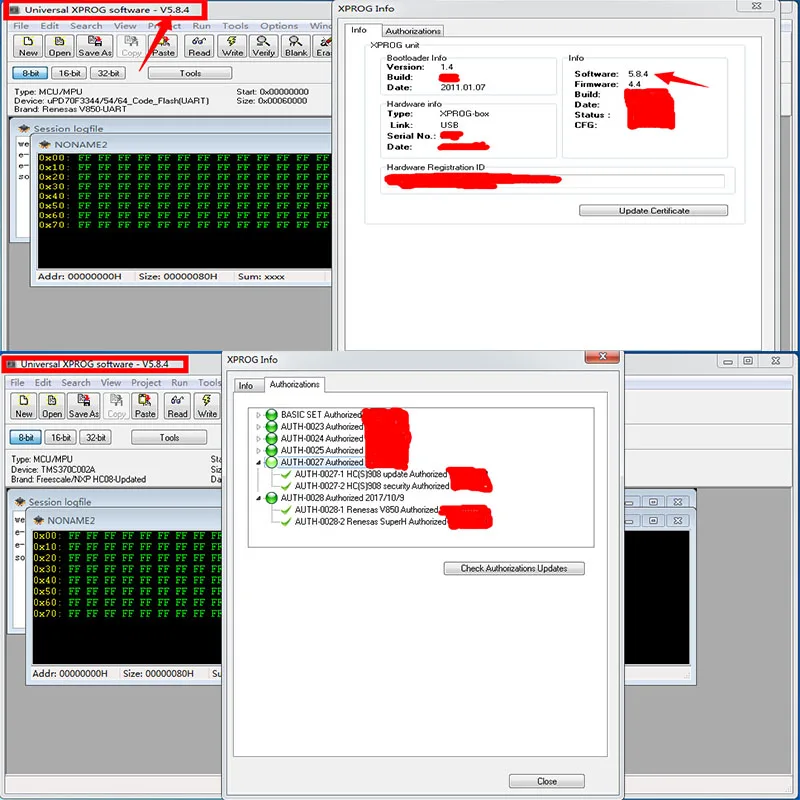This screenshot has height=800, width=800.
Task: Select AUTH-0027-2 HC(S)908 security row
Action: click(372, 486)
